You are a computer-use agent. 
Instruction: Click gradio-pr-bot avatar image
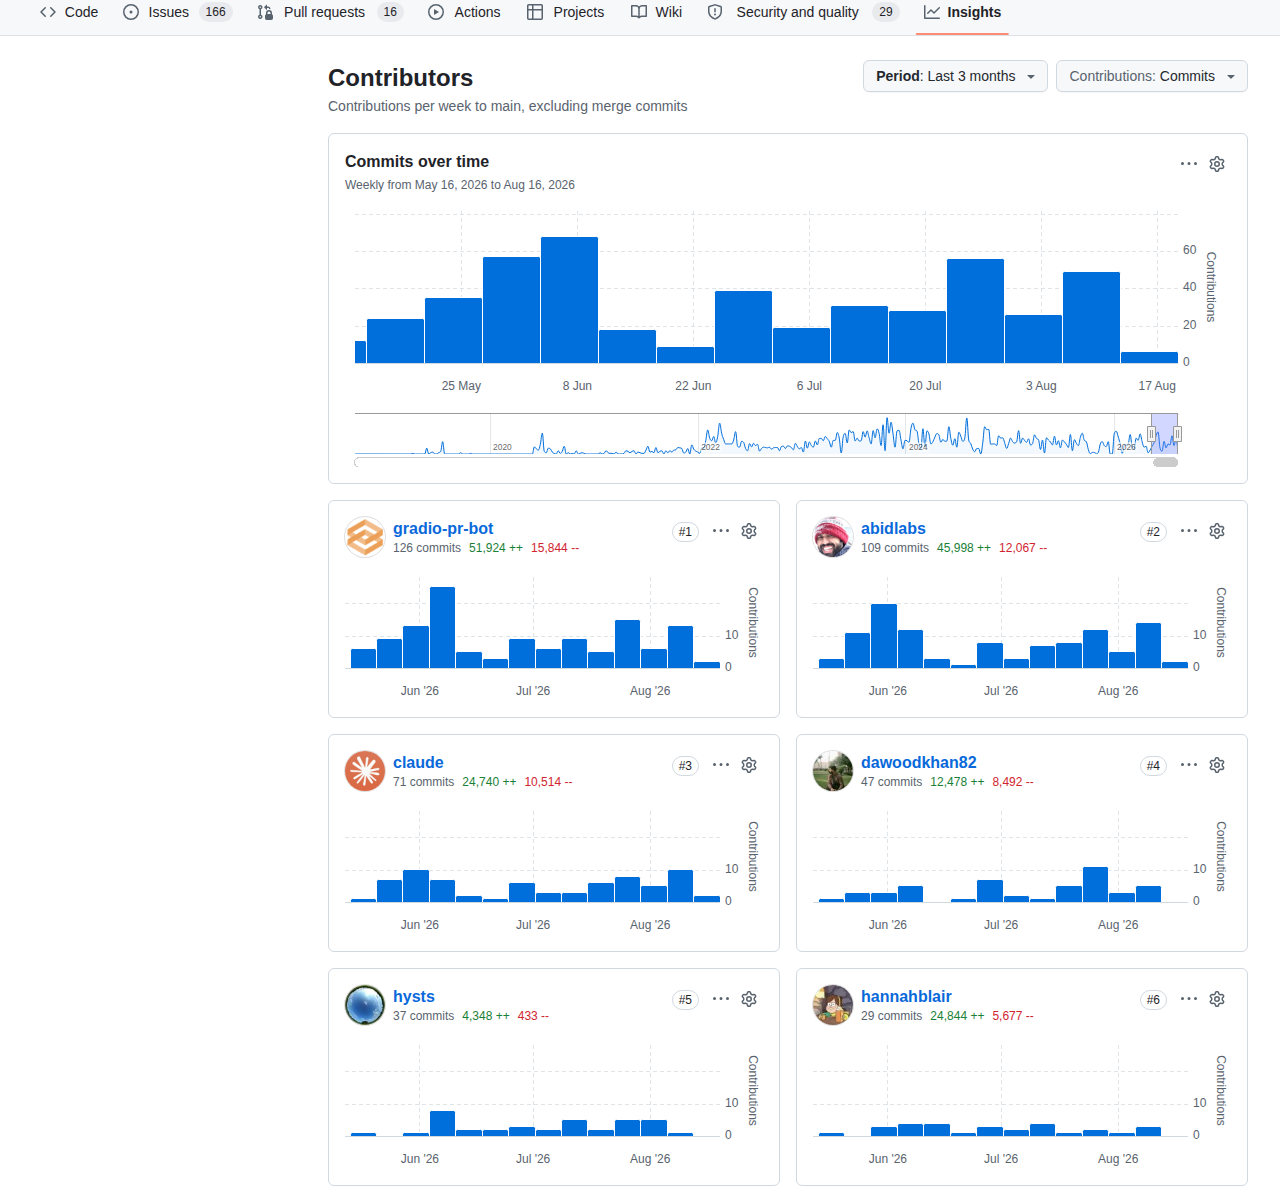pyautogui.click(x=365, y=537)
